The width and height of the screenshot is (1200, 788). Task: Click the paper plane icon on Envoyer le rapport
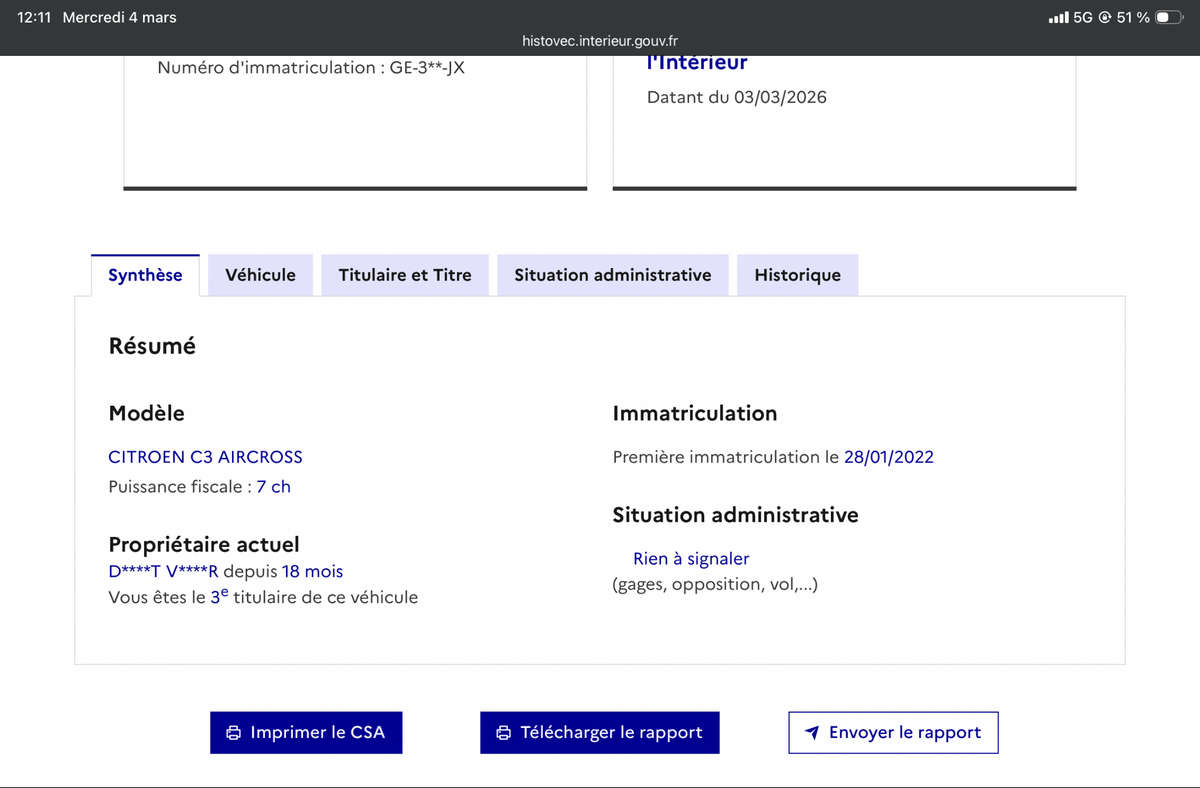tap(813, 732)
